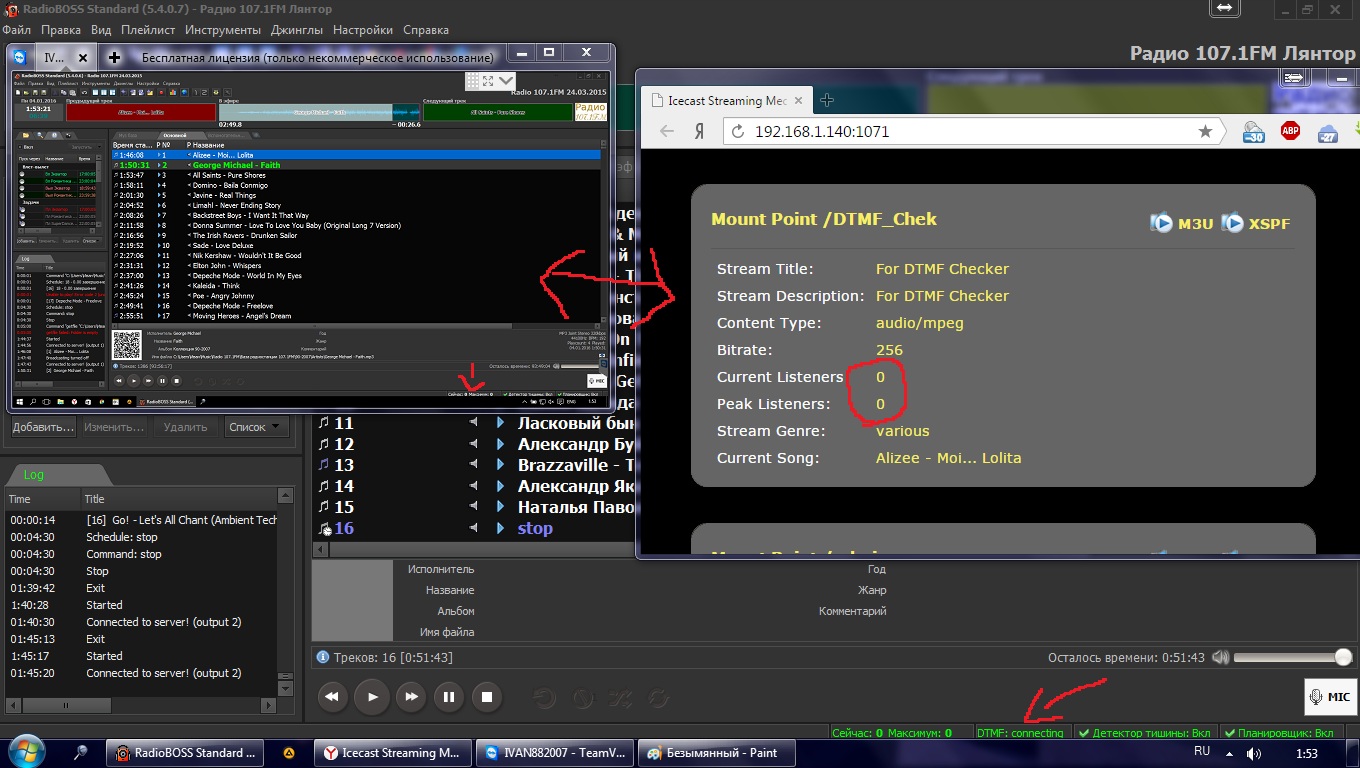
Task: Open the Настройки menu
Action: (x=363, y=30)
